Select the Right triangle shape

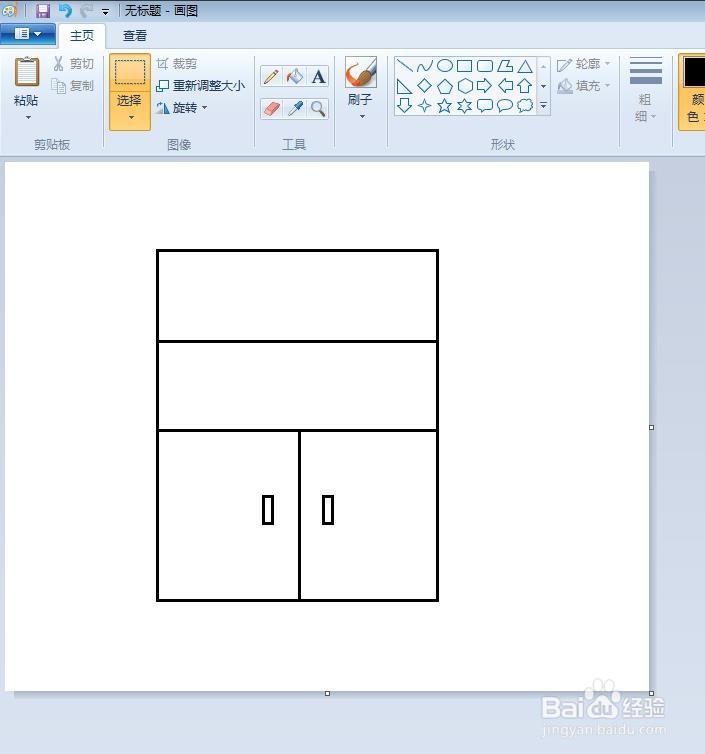(x=404, y=86)
